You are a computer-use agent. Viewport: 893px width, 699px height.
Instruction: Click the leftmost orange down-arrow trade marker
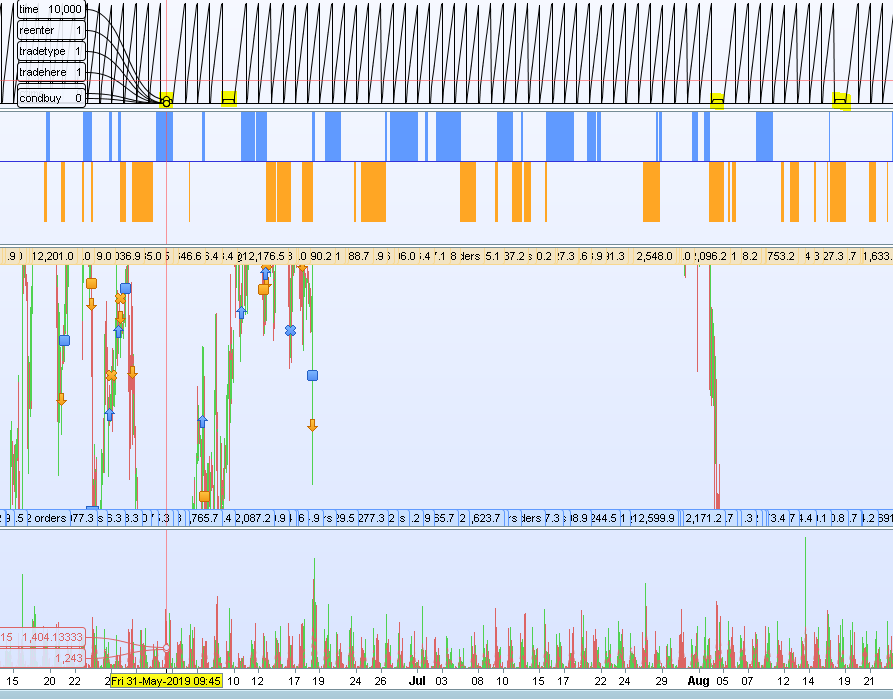[x=62, y=399]
